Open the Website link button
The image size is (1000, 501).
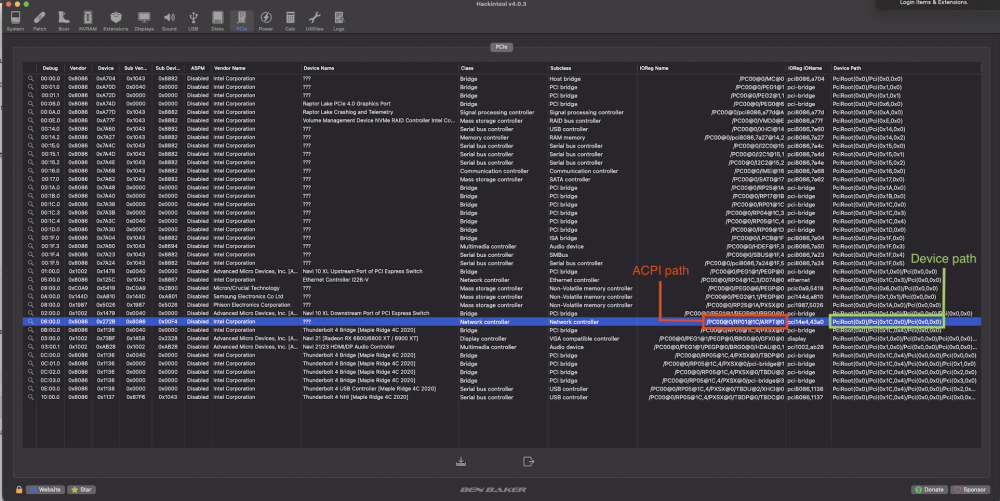coord(45,490)
